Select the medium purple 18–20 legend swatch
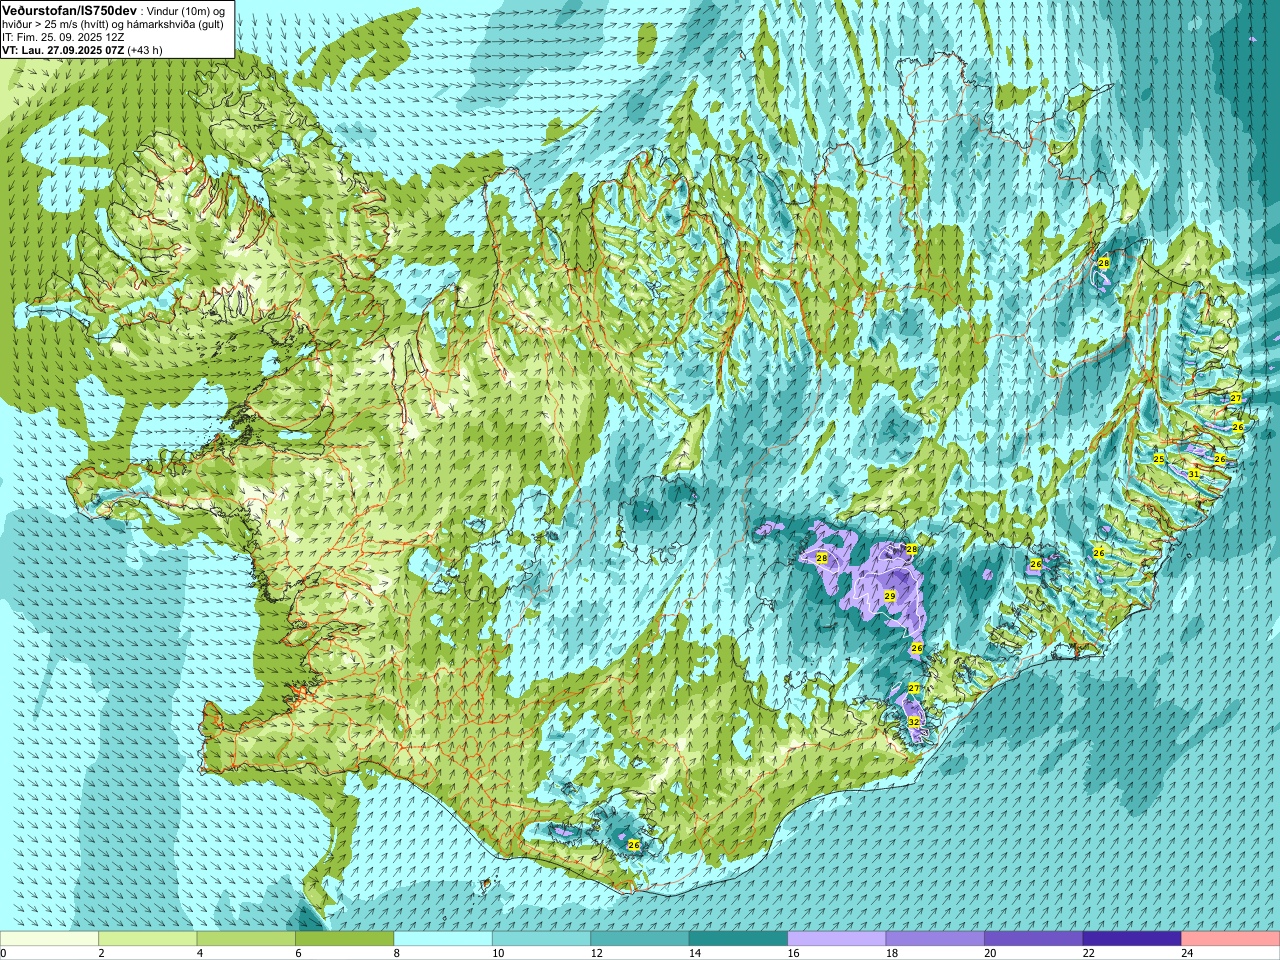This screenshot has height=960, width=1280. click(x=935, y=939)
